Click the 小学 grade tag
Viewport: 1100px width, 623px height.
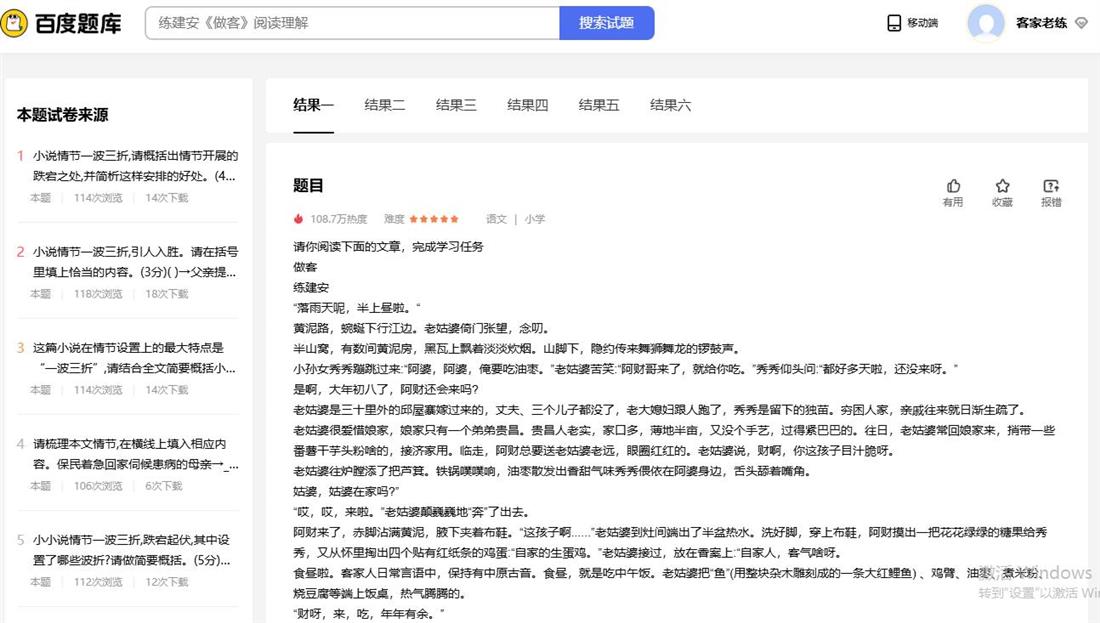pos(535,219)
